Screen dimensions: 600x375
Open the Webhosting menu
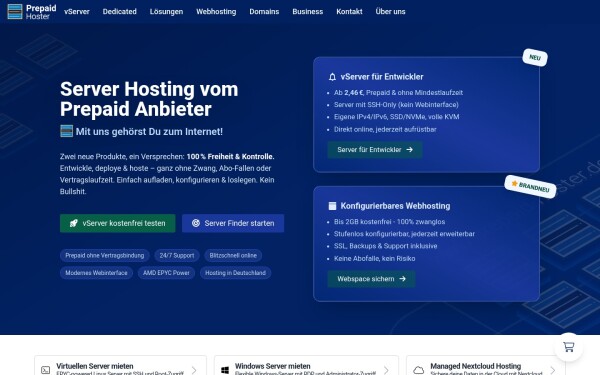click(x=216, y=11)
